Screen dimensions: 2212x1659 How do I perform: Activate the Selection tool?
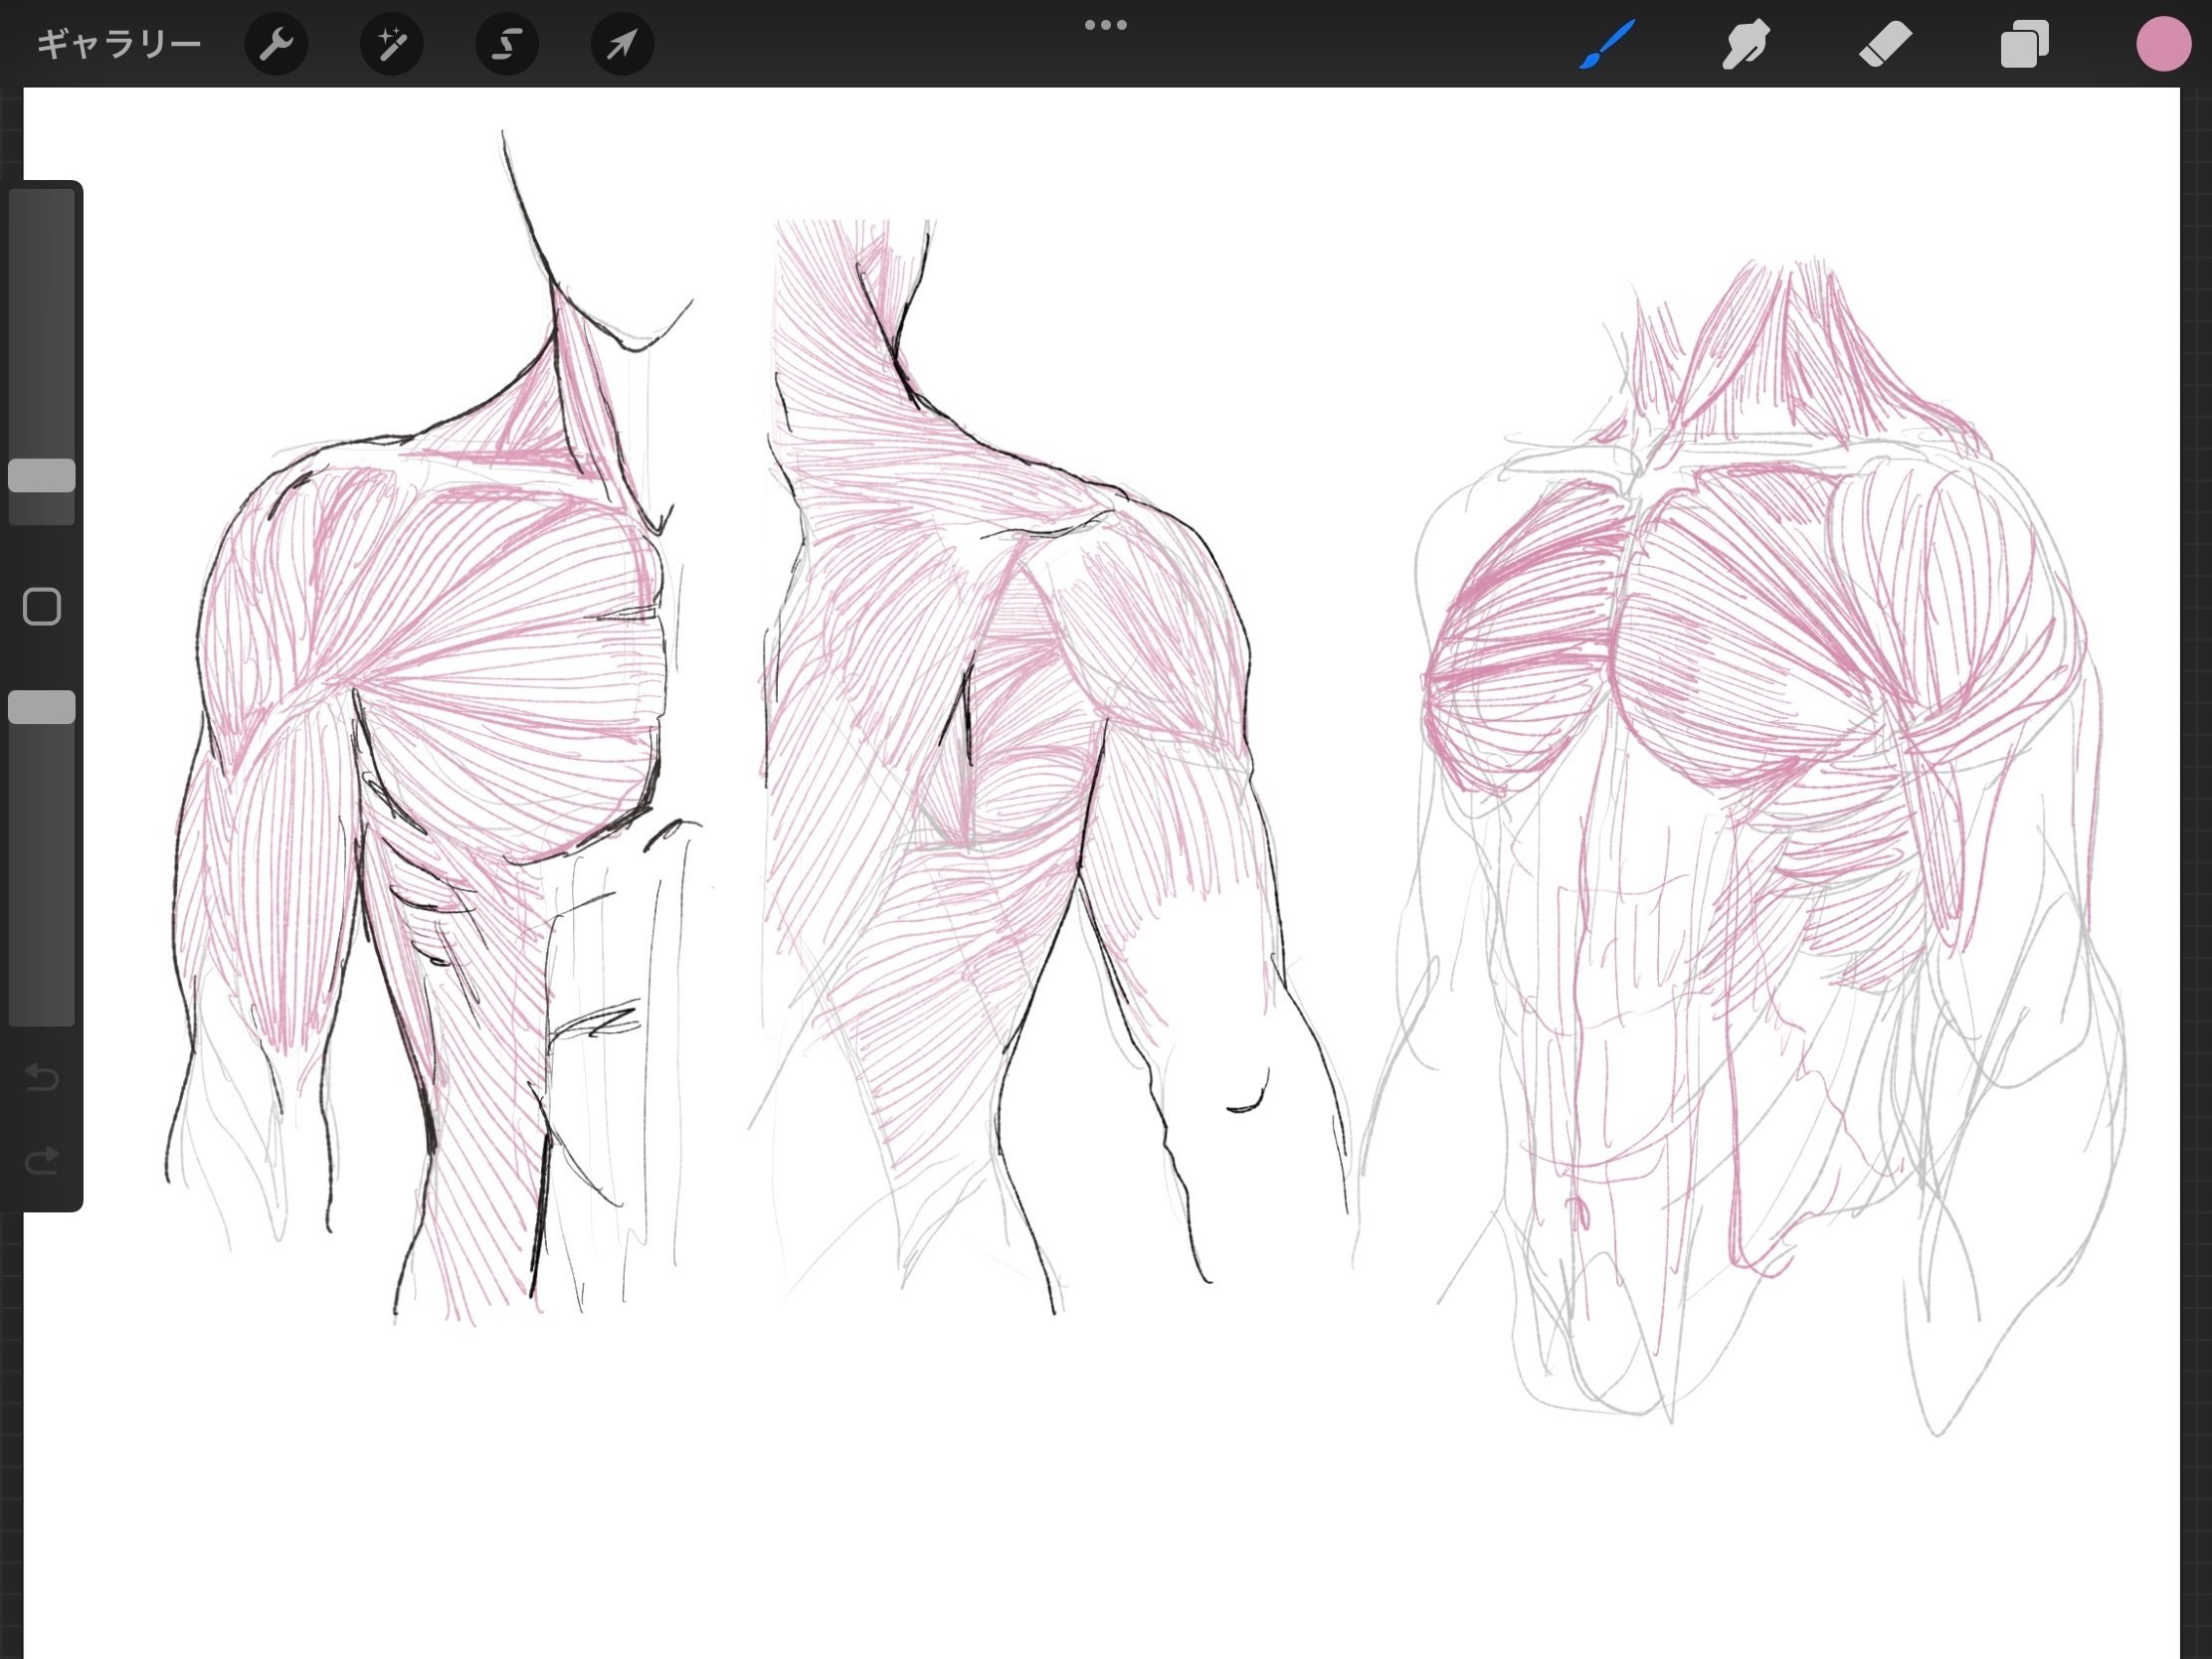tap(507, 44)
